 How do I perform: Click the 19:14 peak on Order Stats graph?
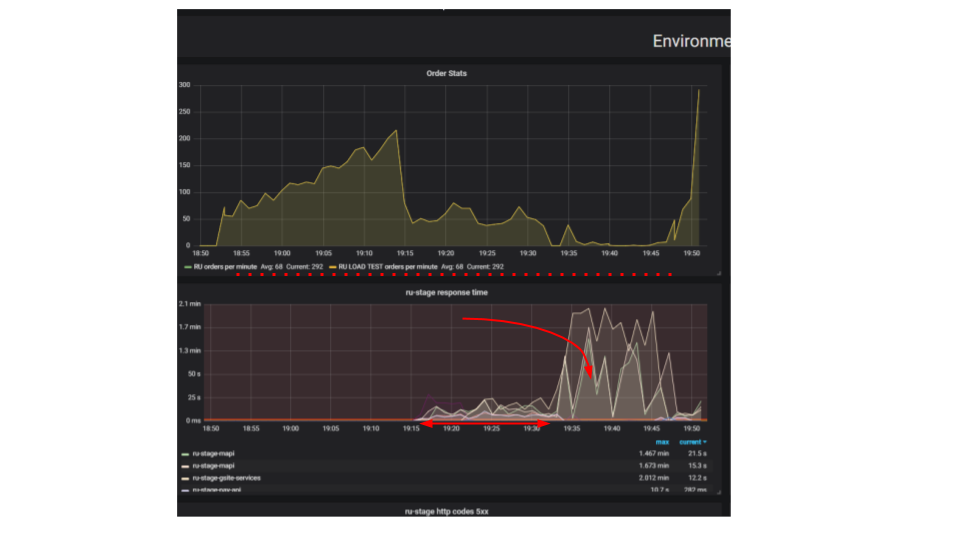tap(396, 130)
